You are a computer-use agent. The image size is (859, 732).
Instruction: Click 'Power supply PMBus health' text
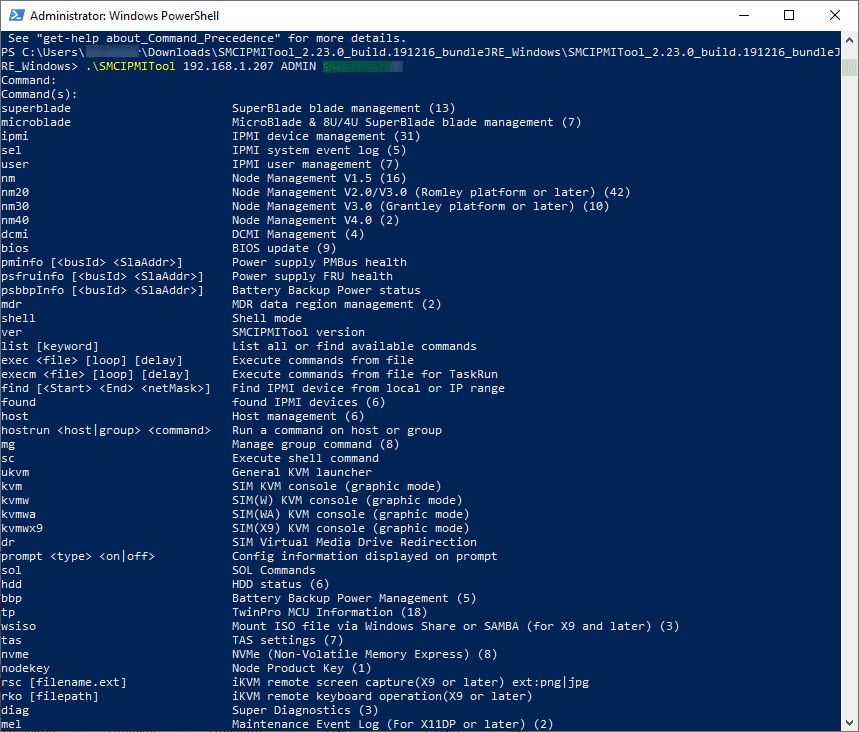pos(319,262)
